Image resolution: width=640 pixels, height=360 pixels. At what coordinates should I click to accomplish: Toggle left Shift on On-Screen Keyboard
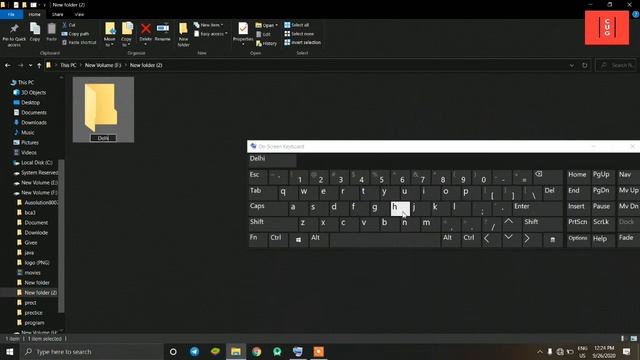coord(273,224)
